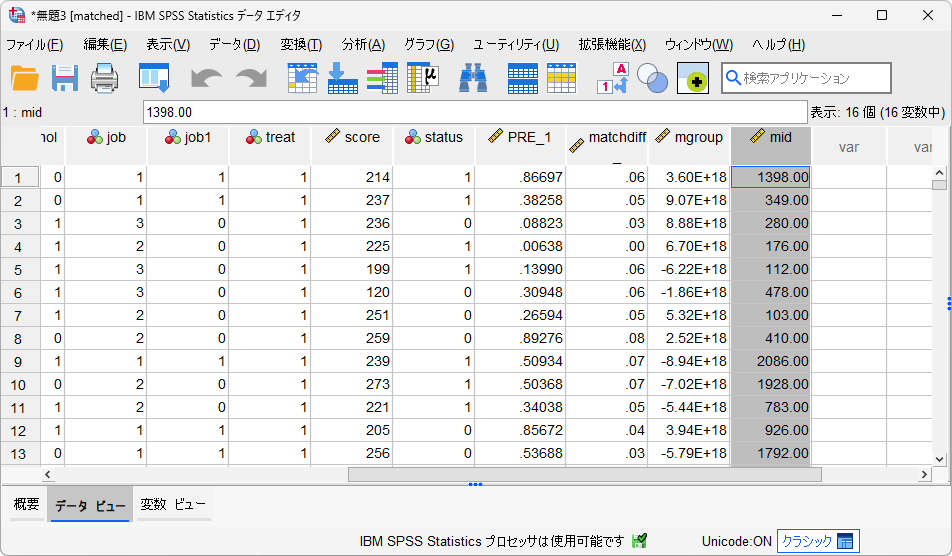Click the mid cell with 2086.00
Image resolution: width=952 pixels, height=556 pixels.
[x=771, y=362]
